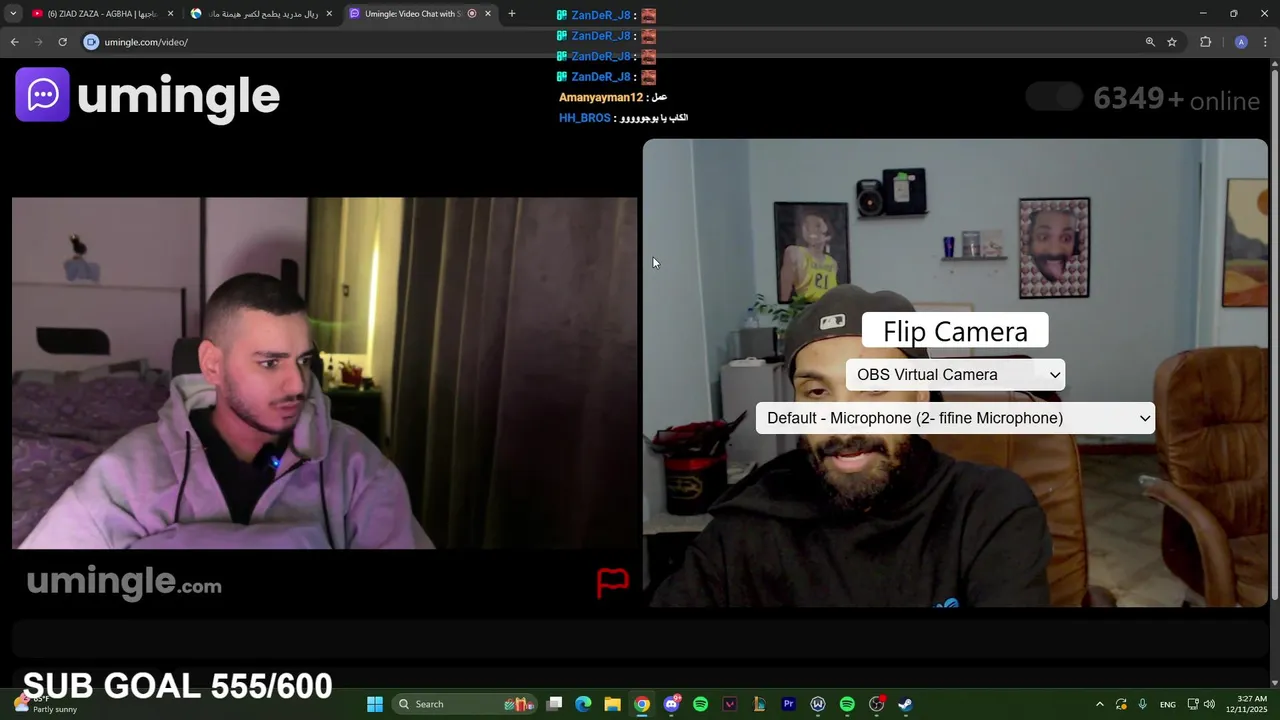The height and width of the screenshot is (720, 1280).
Task: Click the microphone icon in system tray
Action: (x=1142, y=704)
